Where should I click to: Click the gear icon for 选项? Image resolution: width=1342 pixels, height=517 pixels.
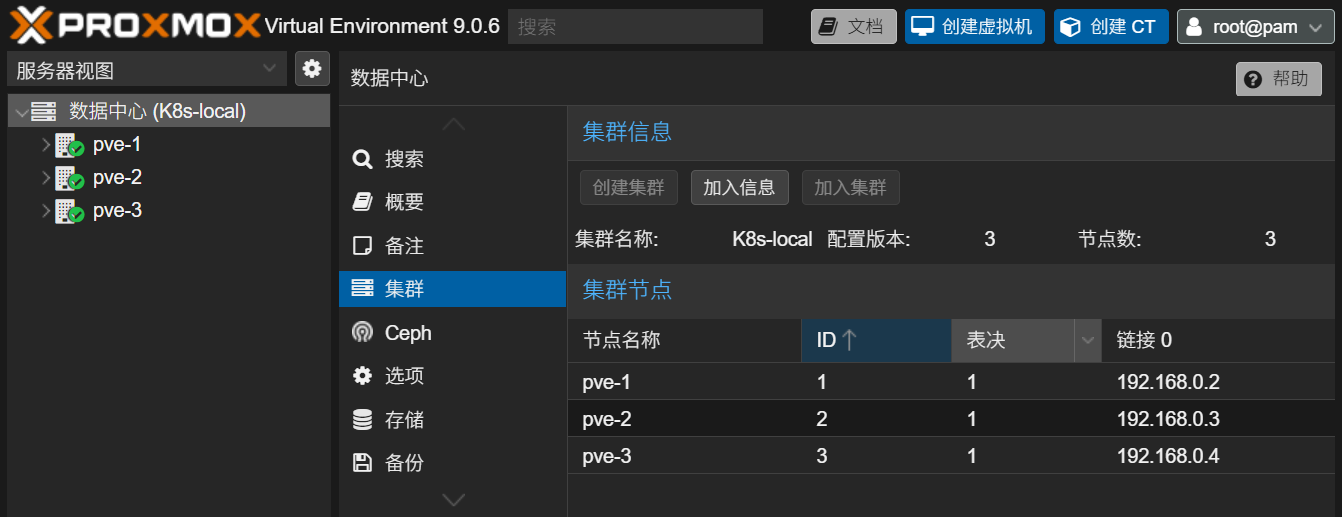point(362,376)
